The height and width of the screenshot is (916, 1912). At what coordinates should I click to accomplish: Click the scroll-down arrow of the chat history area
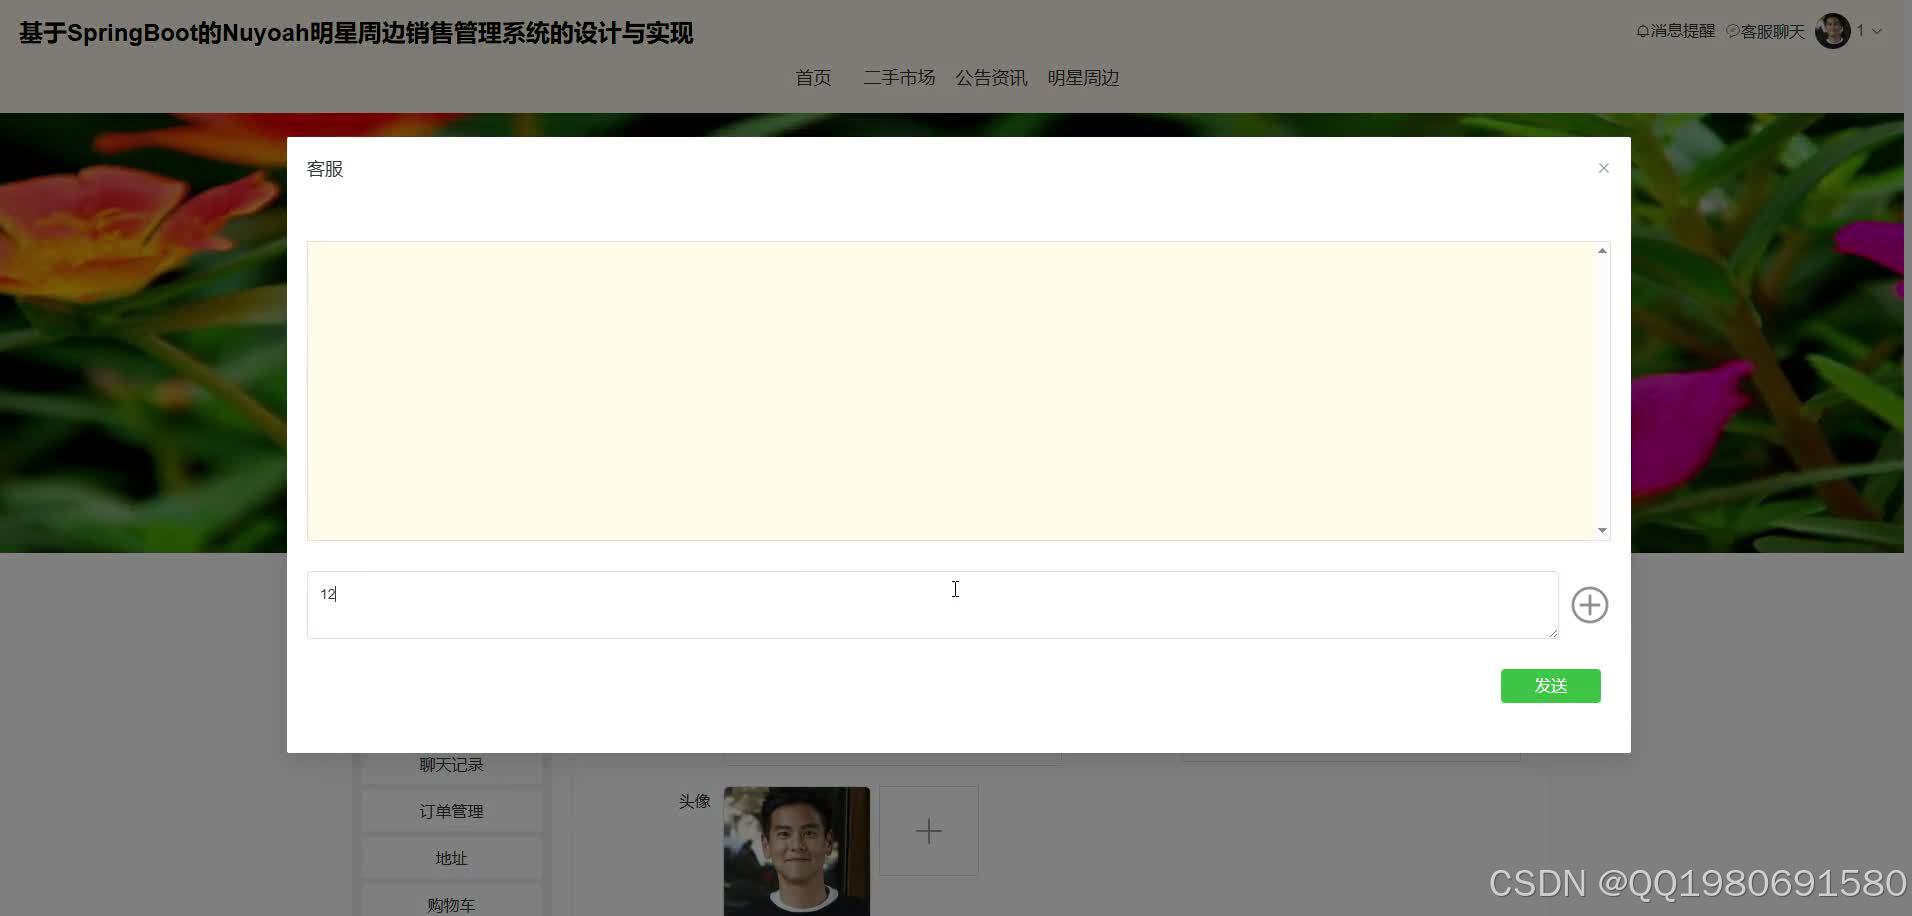pyautogui.click(x=1602, y=529)
